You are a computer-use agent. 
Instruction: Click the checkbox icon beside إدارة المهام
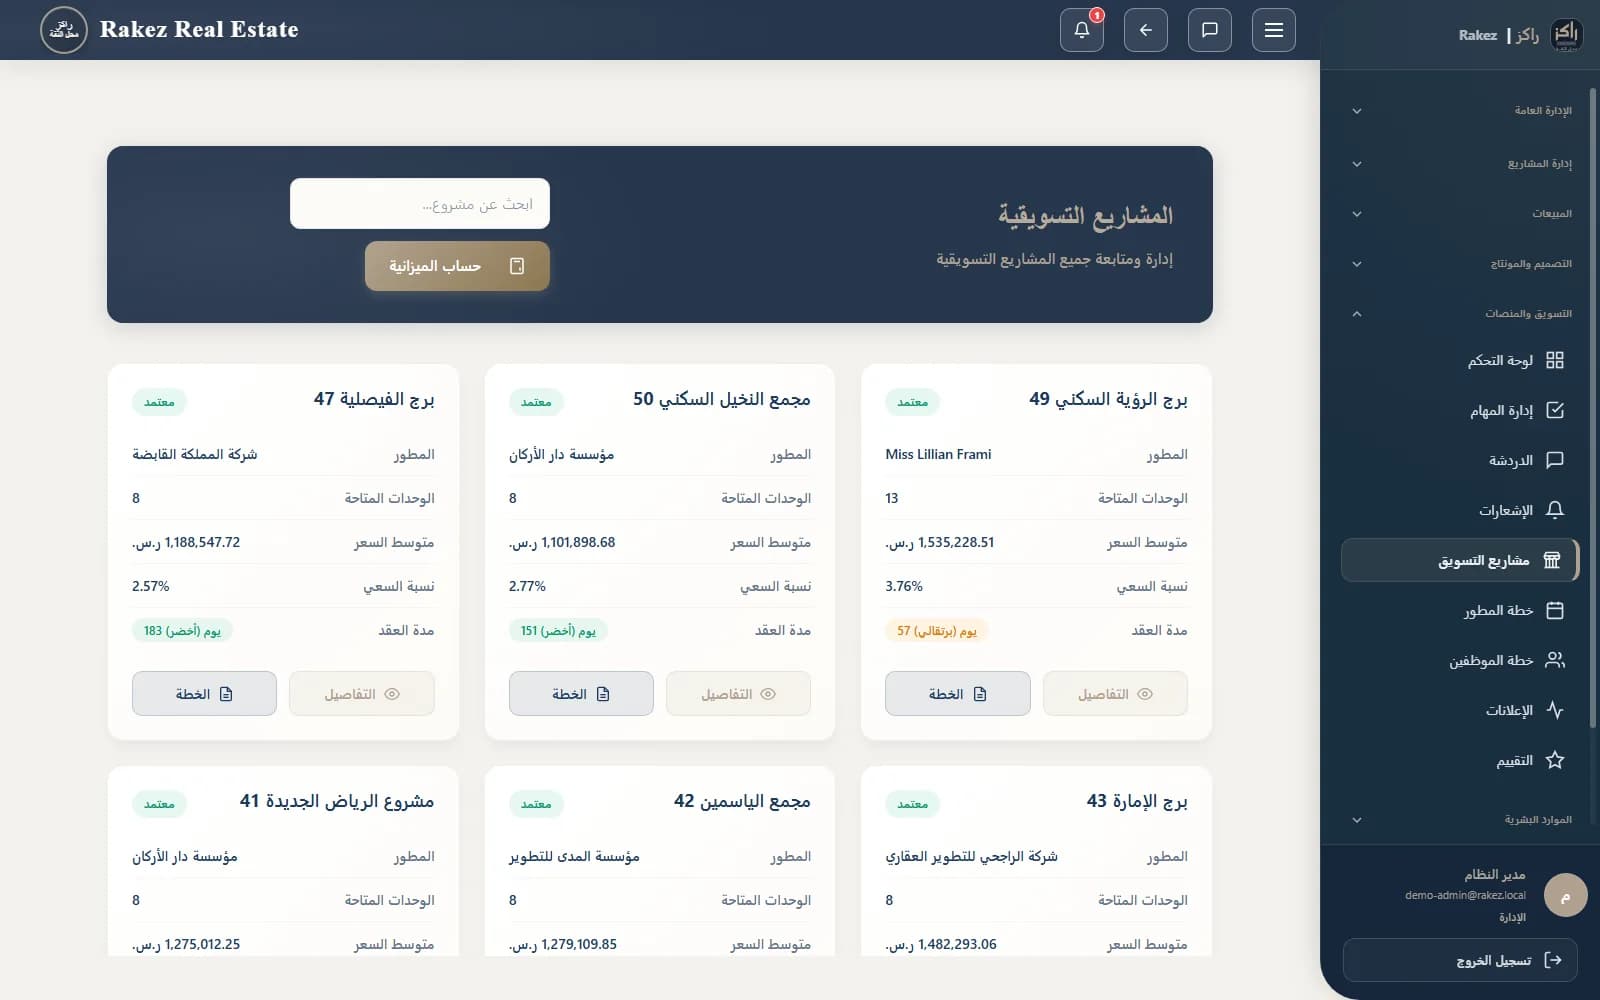pos(1555,410)
